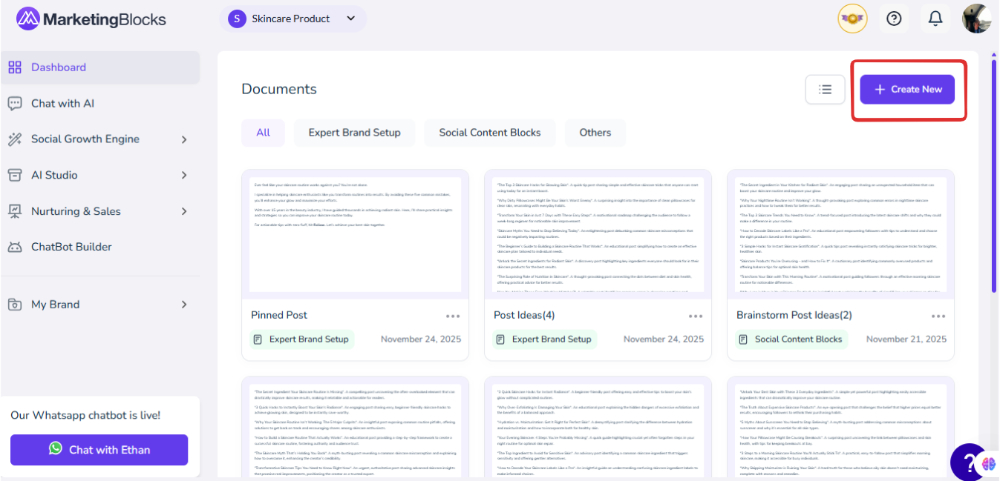The width and height of the screenshot is (1000, 481).
Task: Open the Pinned Post options menu
Action: click(x=453, y=316)
